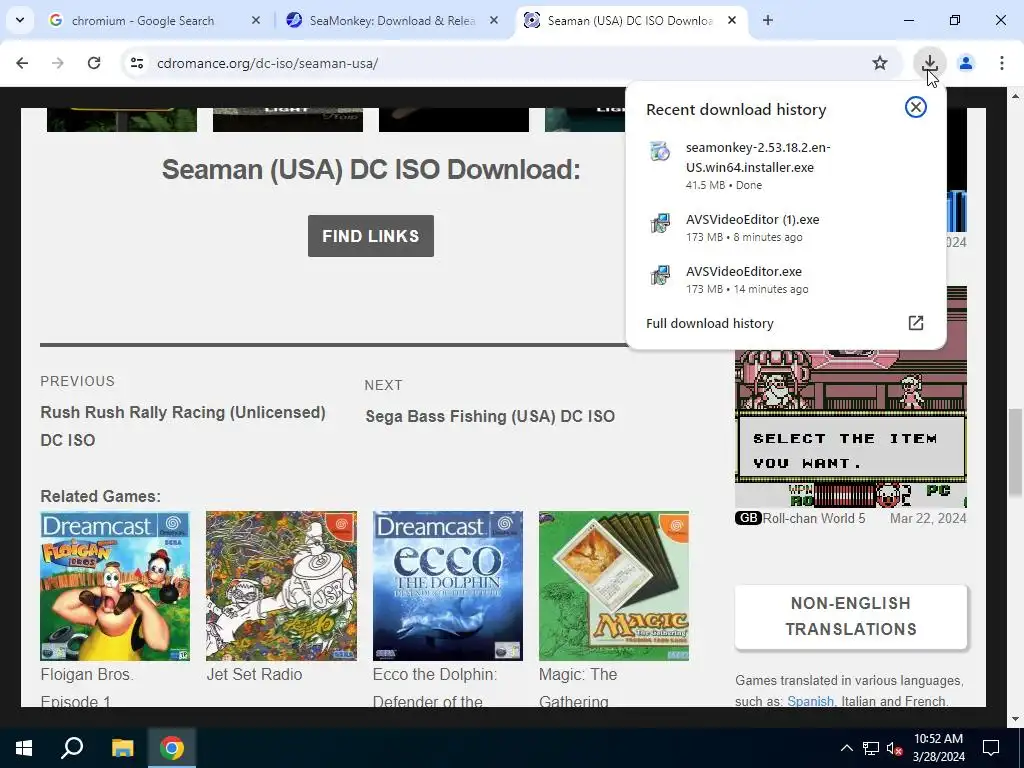
Task: Click the Mar 22, 2024 date text
Action: click(928, 518)
